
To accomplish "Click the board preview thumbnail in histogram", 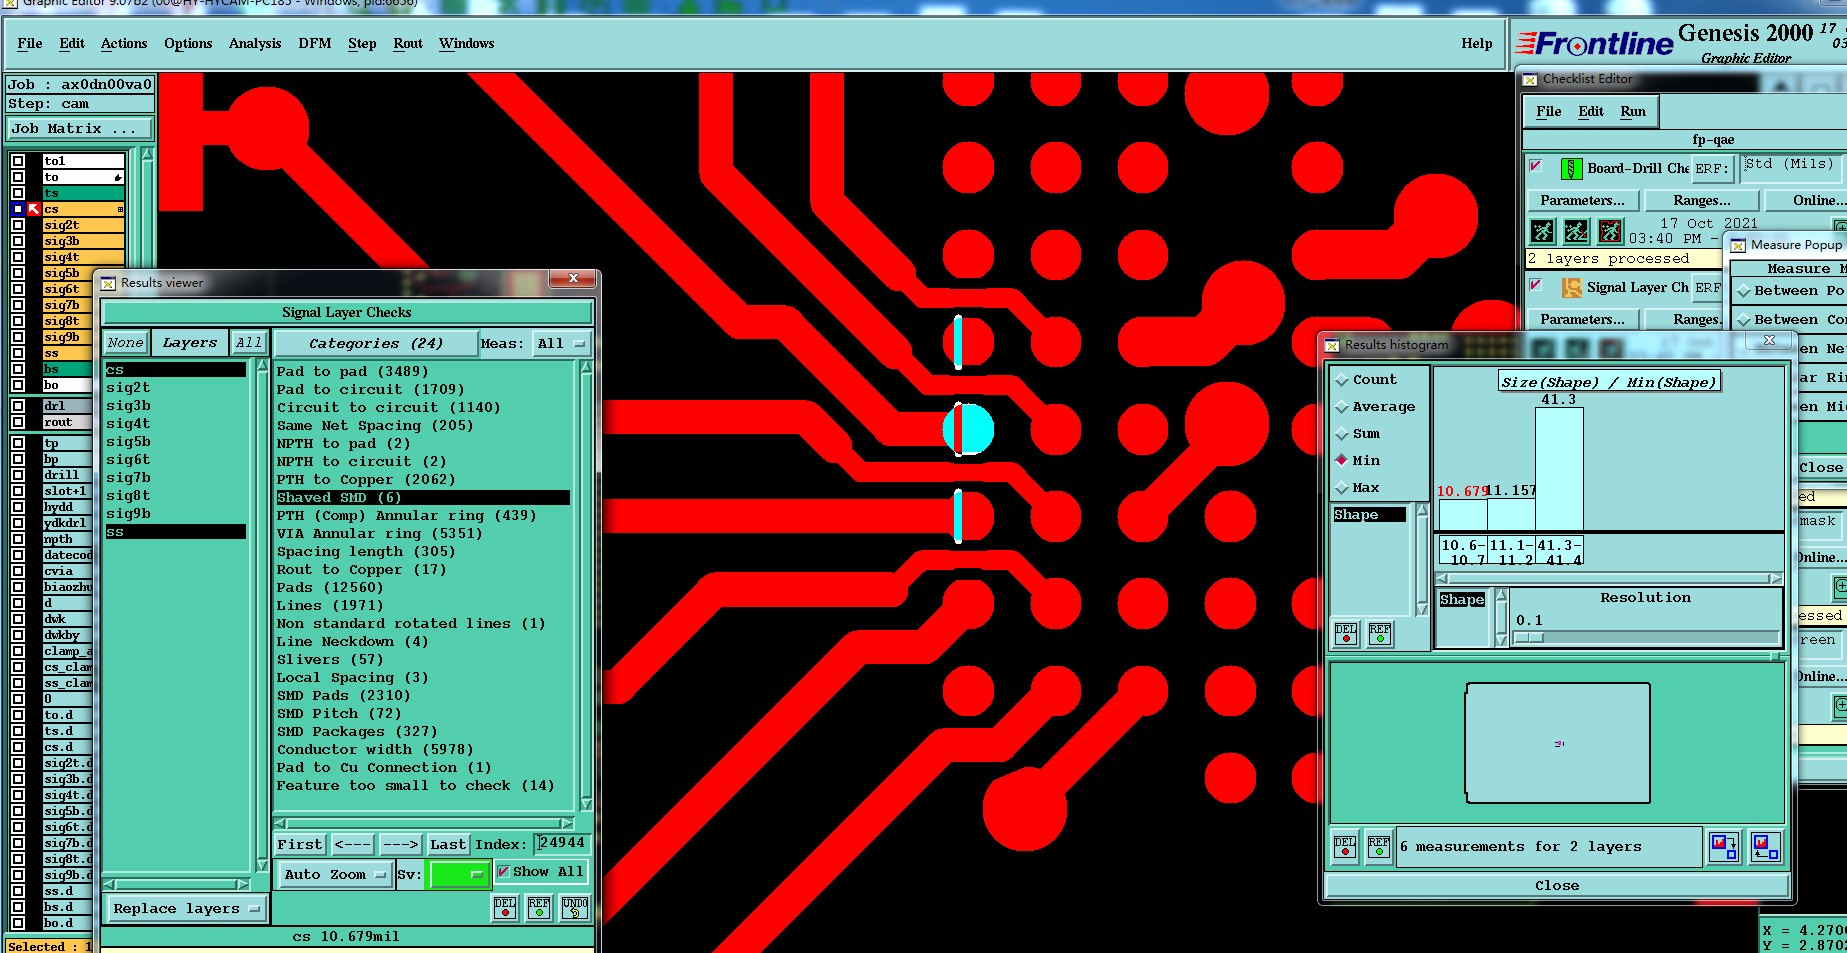I will tap(1558, 743).
